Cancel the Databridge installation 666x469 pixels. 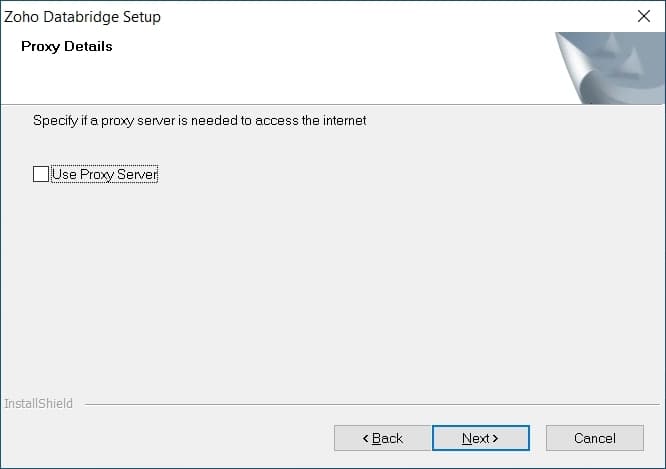coord(595,438)
